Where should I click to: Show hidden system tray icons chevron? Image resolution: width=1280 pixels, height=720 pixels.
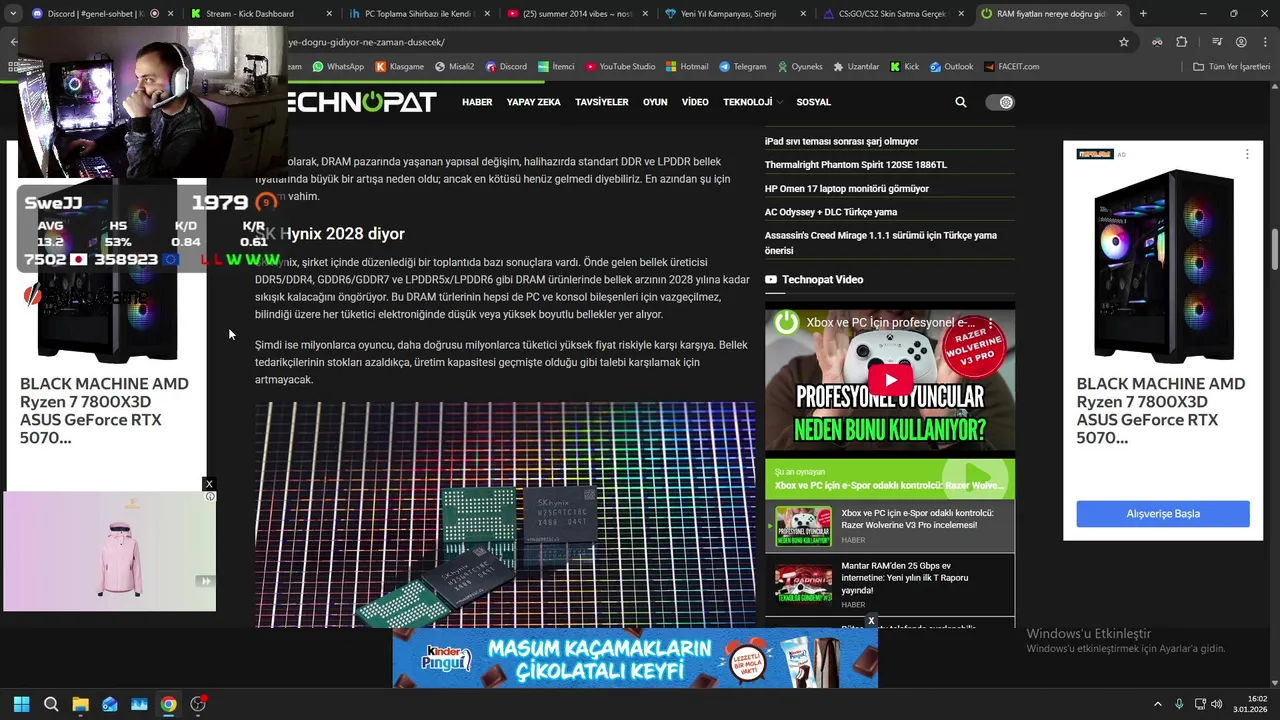[1158, 704]
